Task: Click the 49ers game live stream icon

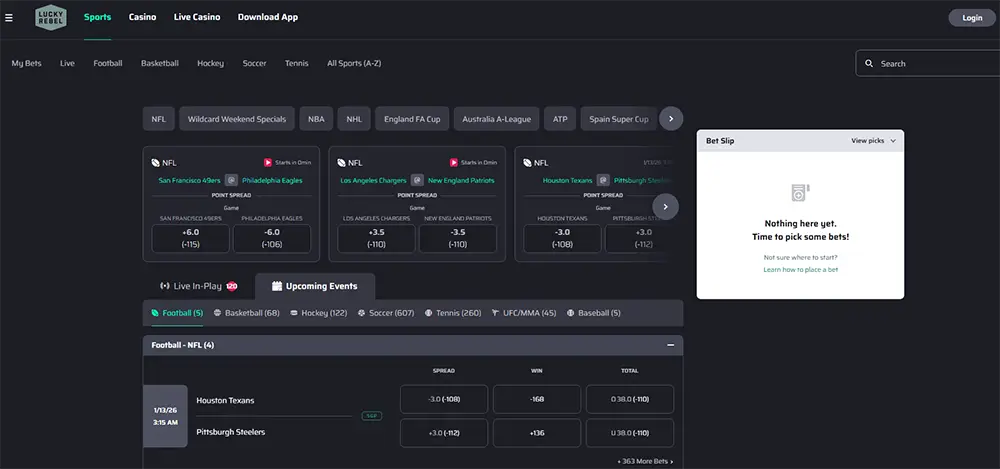Action: (x=268, y=162)
